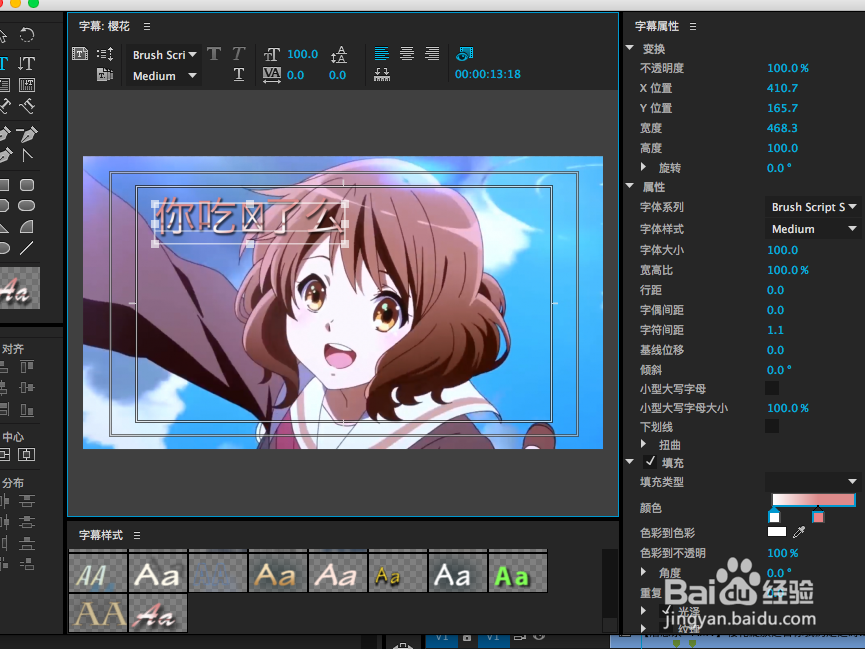Image resolution: width=865 pixels, height=649 pixels.
Task: Select the Vertical Area Type tool
Action: [x=26, y=85]
